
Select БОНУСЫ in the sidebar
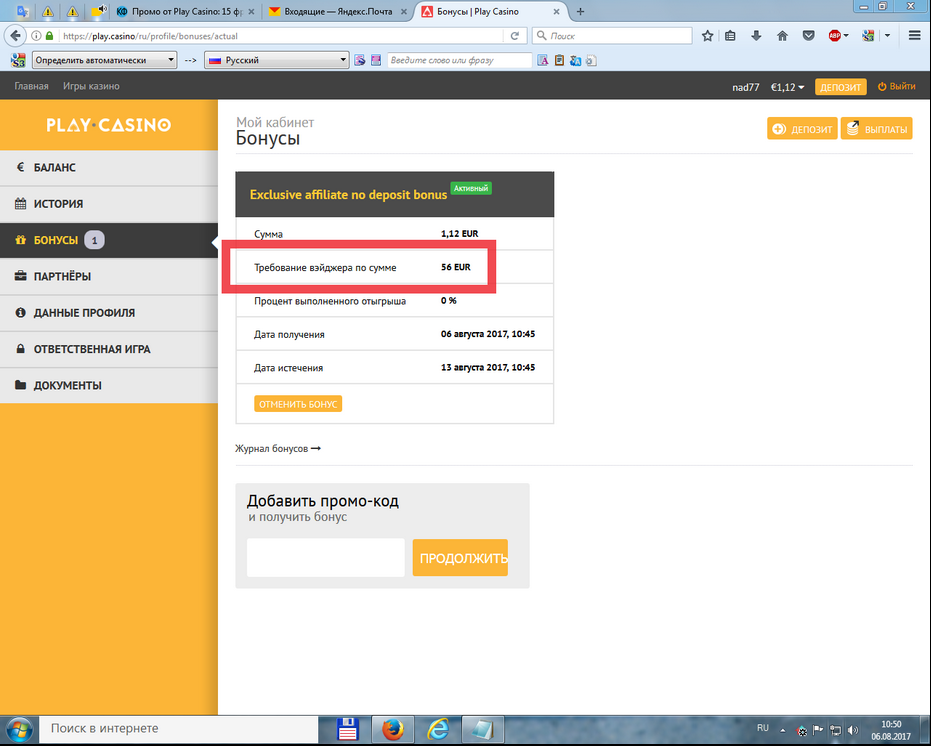click(109, 240)
